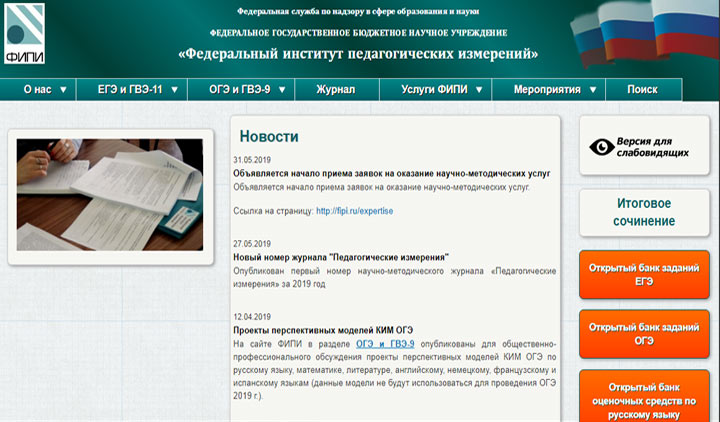Click the eye icon for visually impaired version
This screenshot has height=422, width=720.
coord(602,147)
